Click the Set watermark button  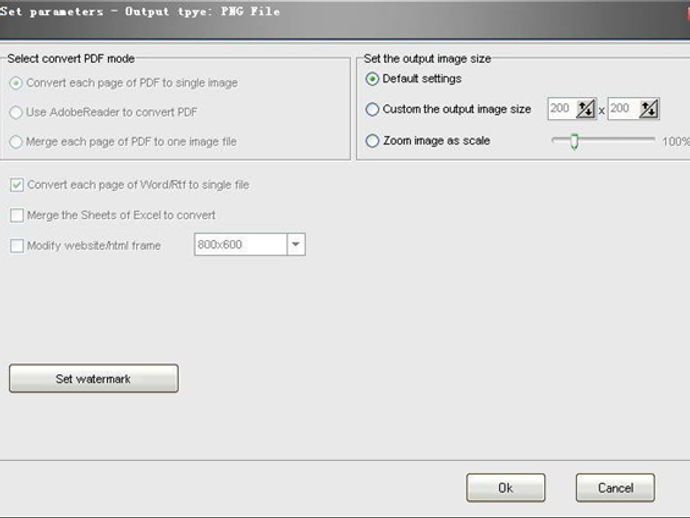click(x=94, y=378)
